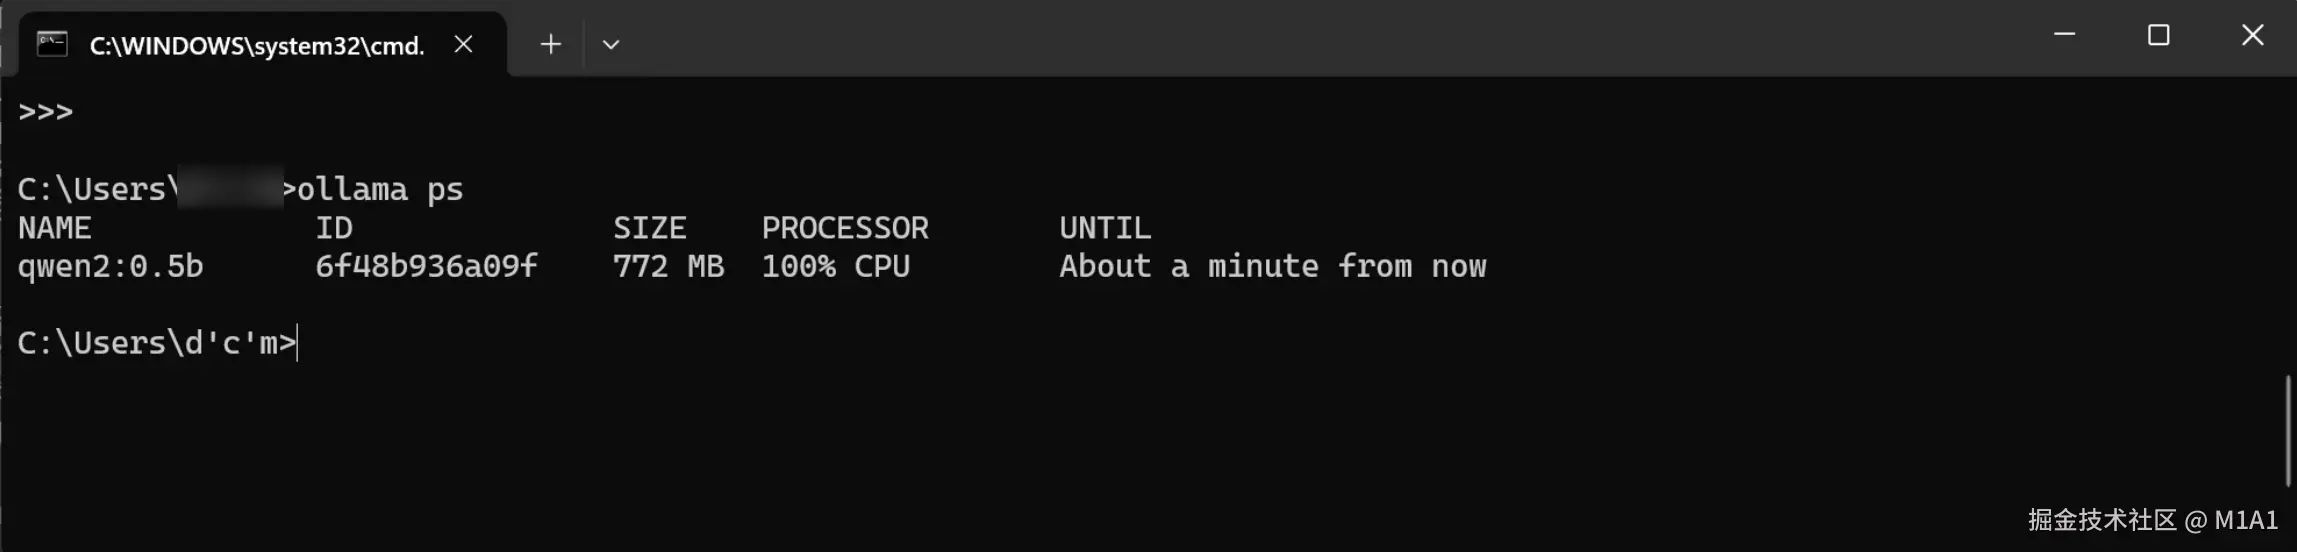Click the PROCESSOR column header
2297x552 pixels.
click(845, 228)
